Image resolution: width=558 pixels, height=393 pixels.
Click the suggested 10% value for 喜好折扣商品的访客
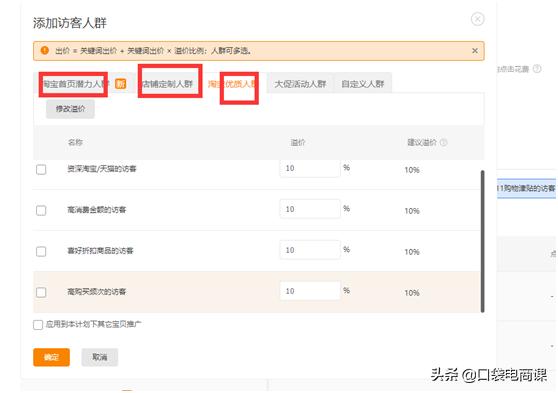coord(412,252)
